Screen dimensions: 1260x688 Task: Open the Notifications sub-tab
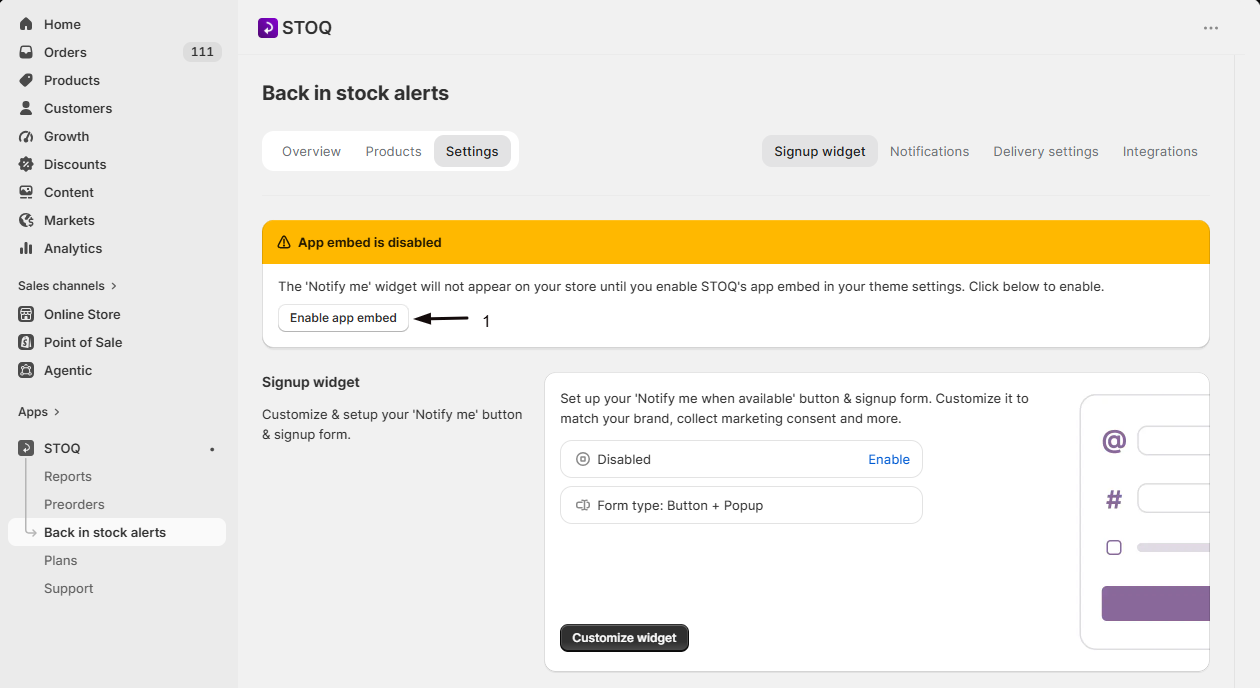[929, 151]
